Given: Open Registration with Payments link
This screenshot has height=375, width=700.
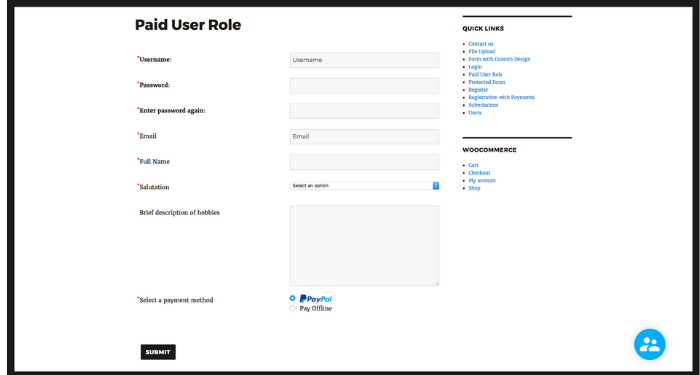Looking at the screenshot, I should [x=501, y=97].
